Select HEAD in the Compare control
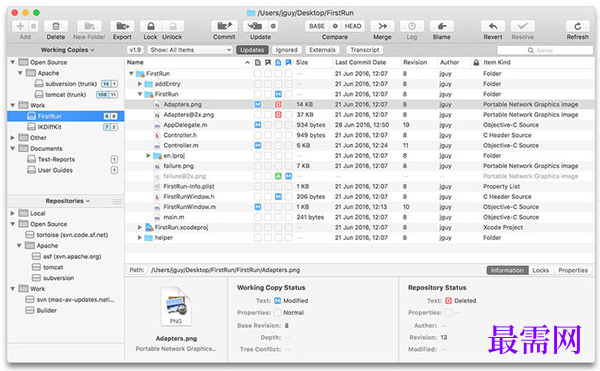 tap(353, 26)
